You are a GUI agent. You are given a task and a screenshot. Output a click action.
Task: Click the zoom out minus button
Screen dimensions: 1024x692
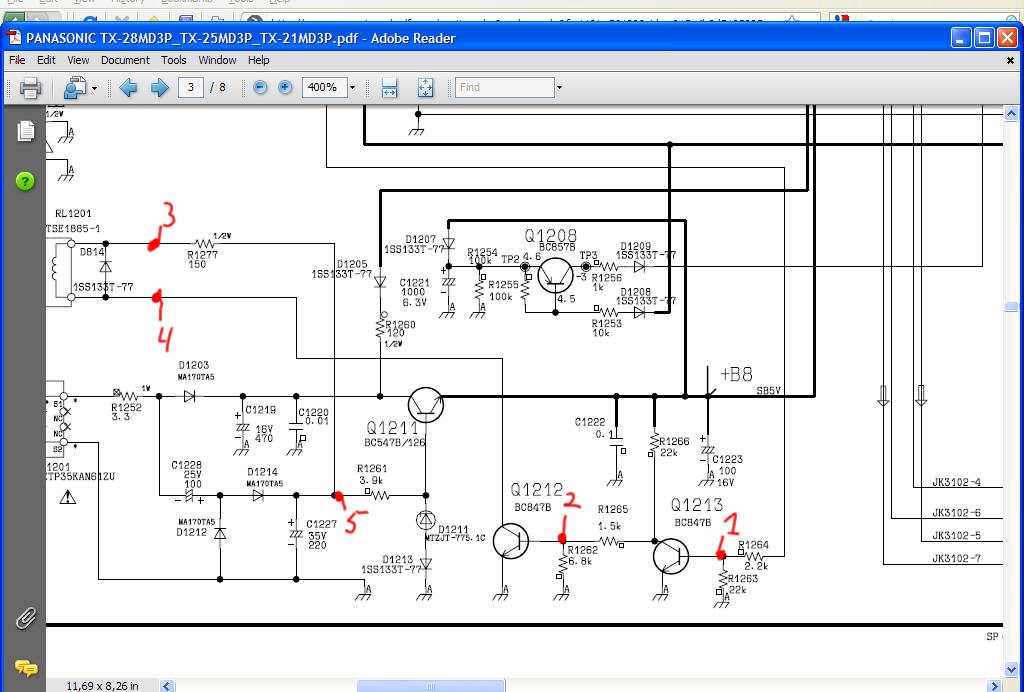tap(260, 88)
